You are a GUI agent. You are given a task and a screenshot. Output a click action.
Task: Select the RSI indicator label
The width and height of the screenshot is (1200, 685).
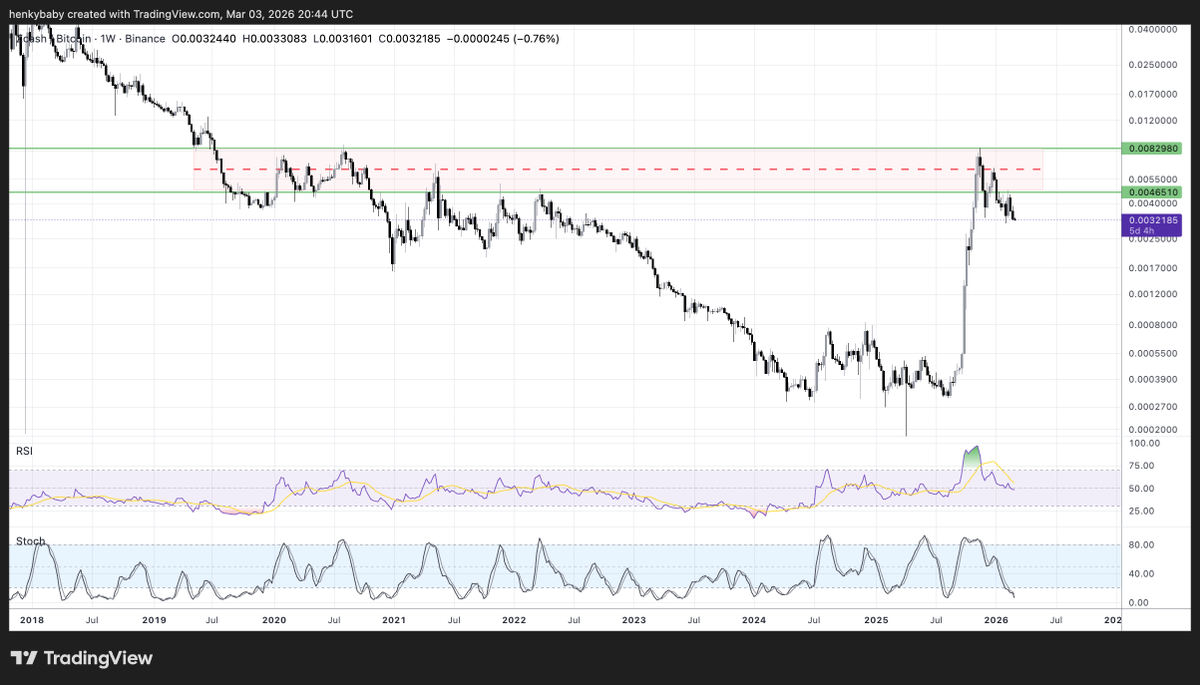[23, 452]
